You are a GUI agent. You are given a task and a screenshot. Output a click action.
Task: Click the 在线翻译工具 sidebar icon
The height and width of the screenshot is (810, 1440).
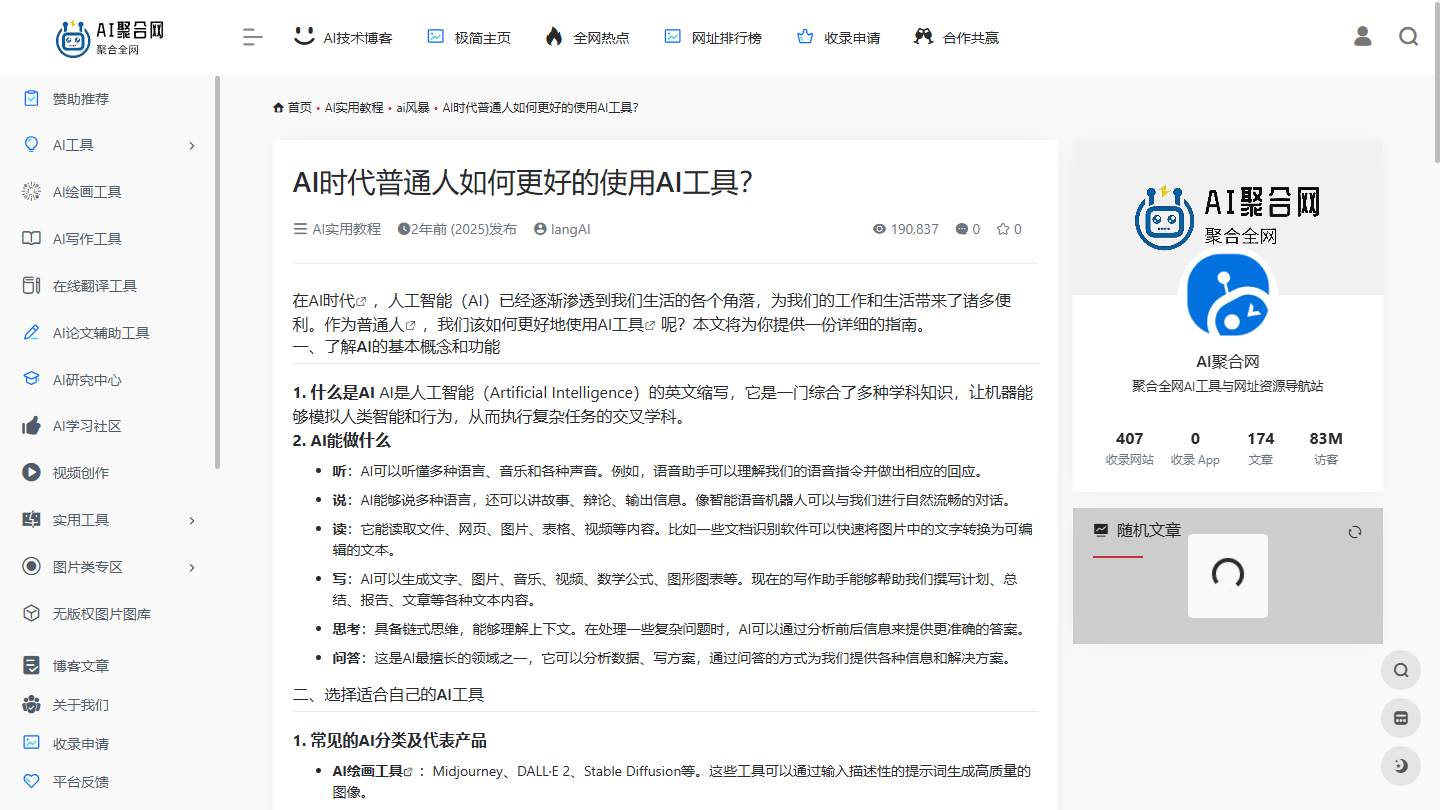click(x=31, y=286)
